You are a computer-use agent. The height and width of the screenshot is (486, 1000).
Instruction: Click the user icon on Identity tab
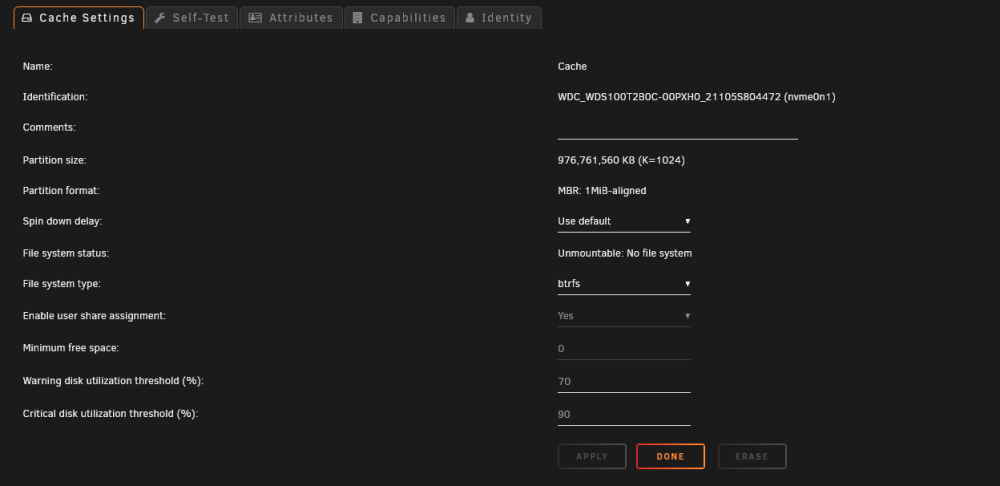point(470,18)
